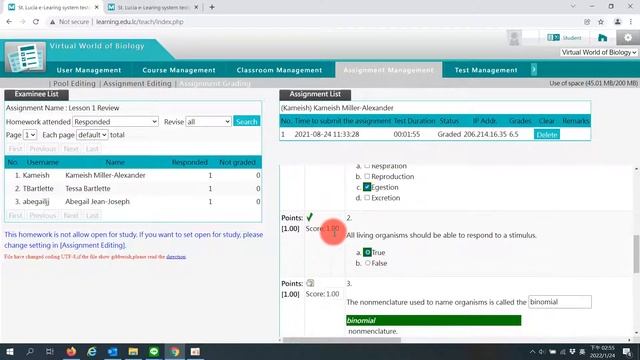Tick the Excretion checkbox
Viewport: 640px width, 360px height.
[x=367, y=198]
